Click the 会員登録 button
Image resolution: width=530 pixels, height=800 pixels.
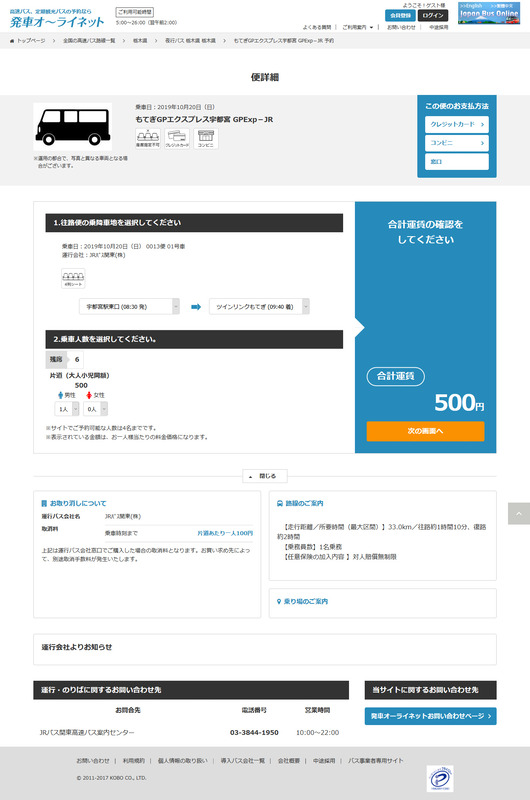click(400, 15)
